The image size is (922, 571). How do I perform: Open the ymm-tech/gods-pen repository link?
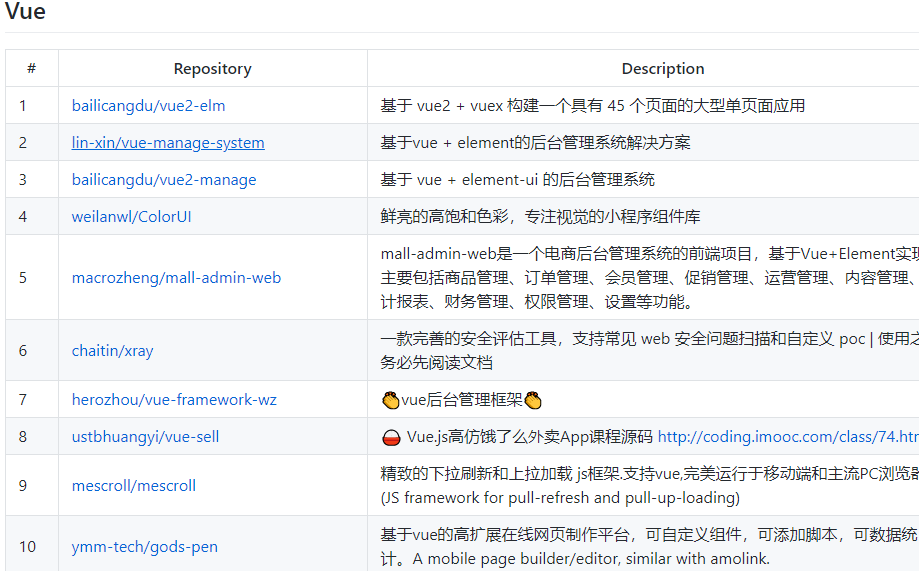pos(145,547)
